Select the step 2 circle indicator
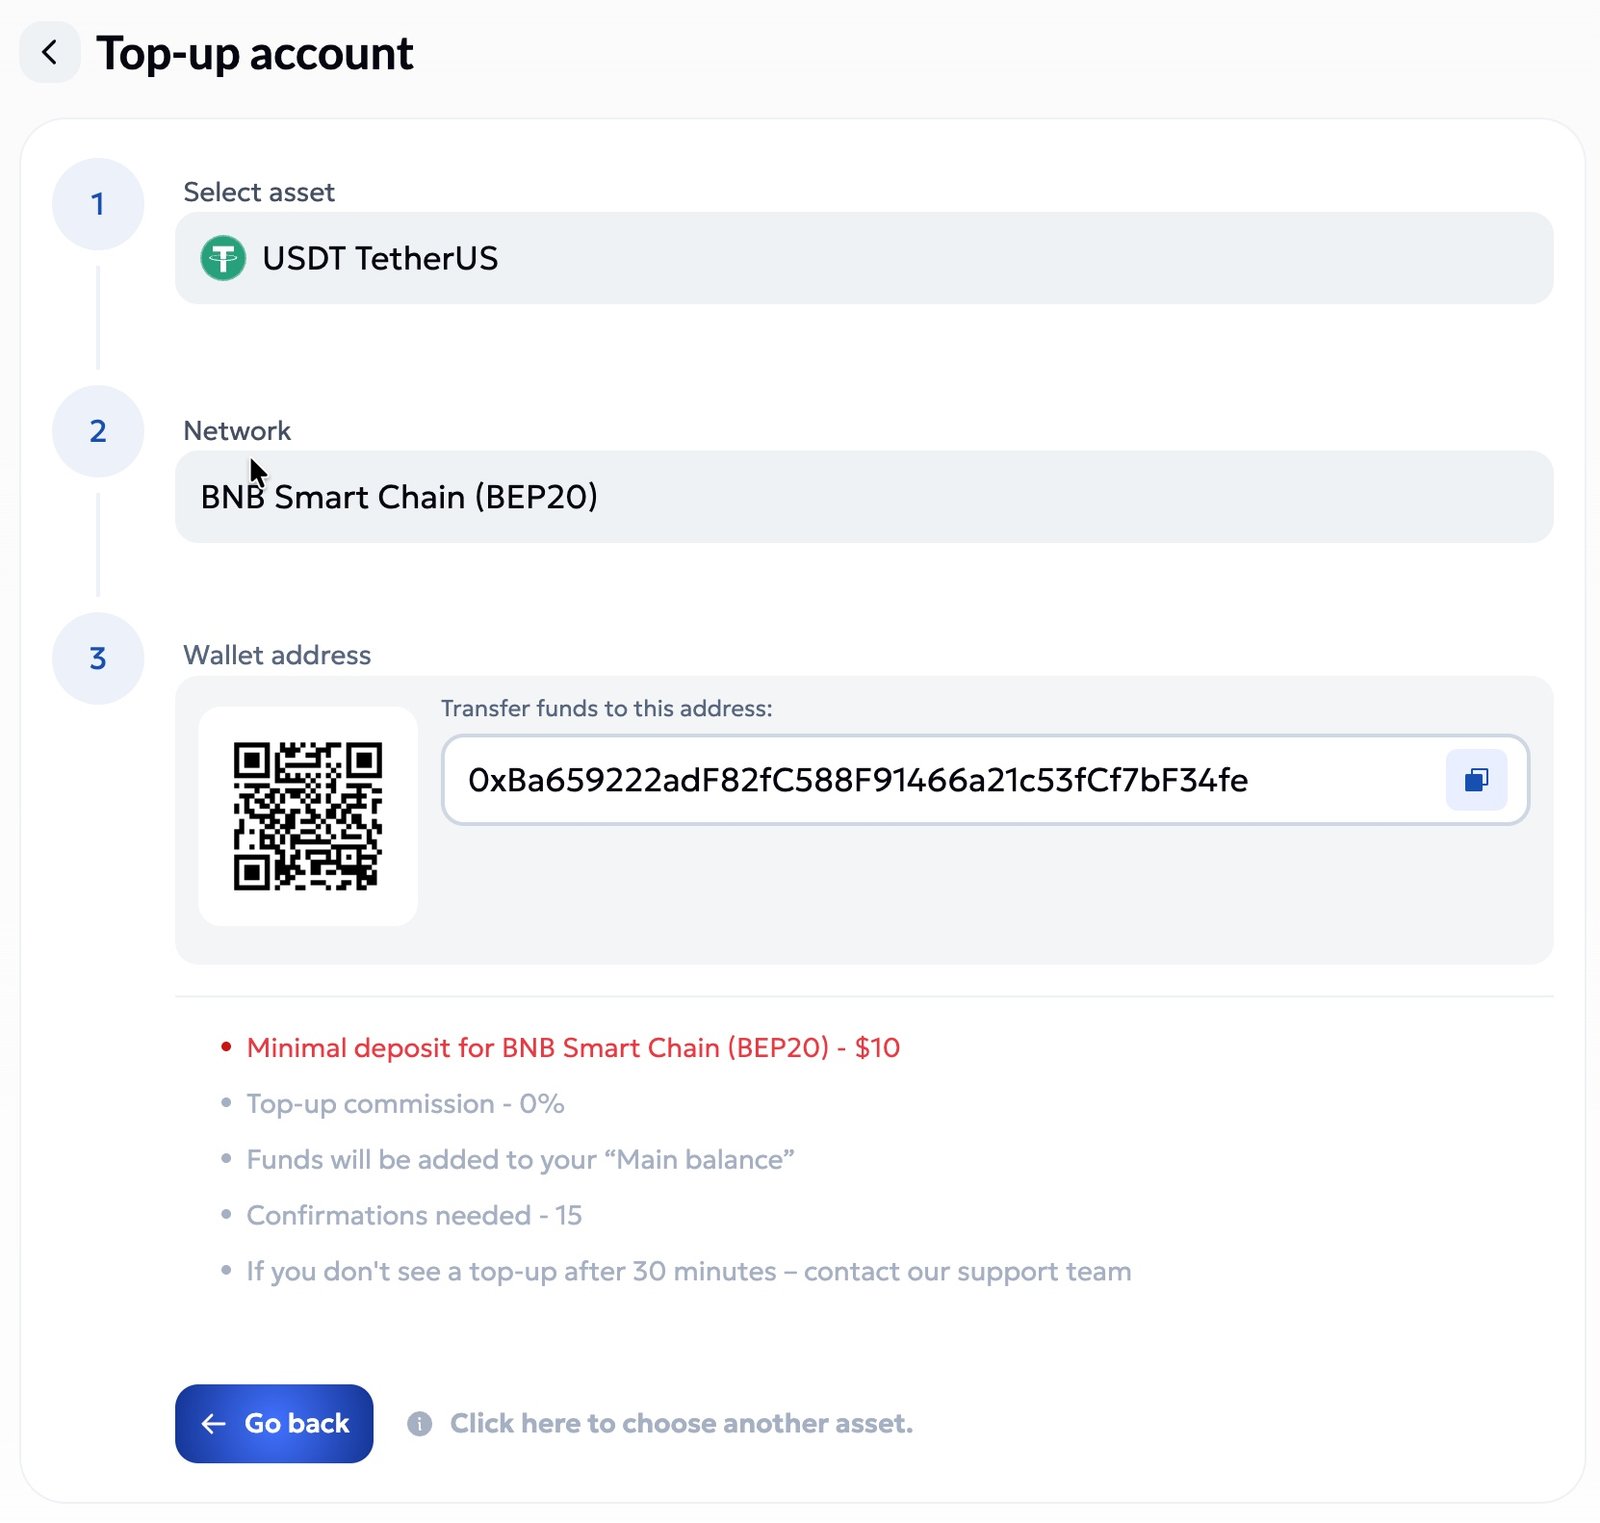This screenshot has width=1600, height=1523. coord(98,431)
